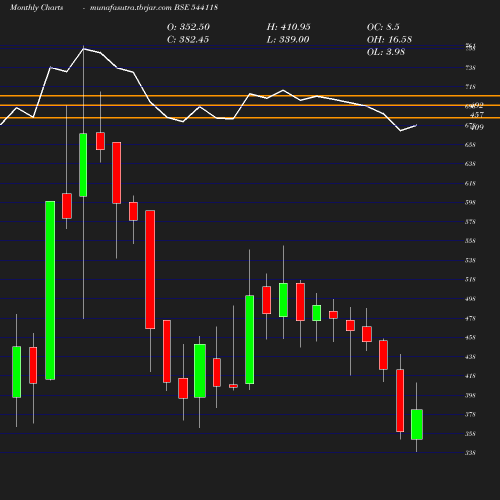Click the 518 price axis label
500x500 pixels.
pos(470,279)
